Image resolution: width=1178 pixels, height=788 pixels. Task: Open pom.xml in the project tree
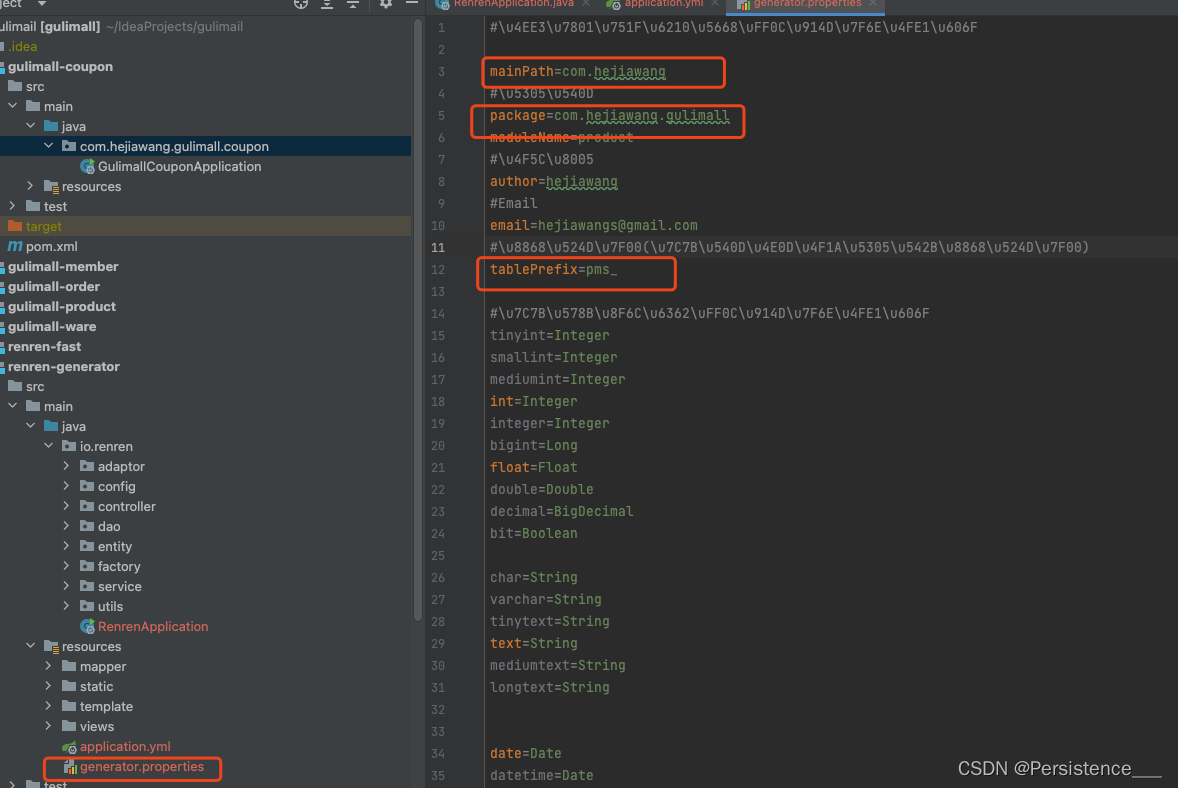click(x=52, y=246)
